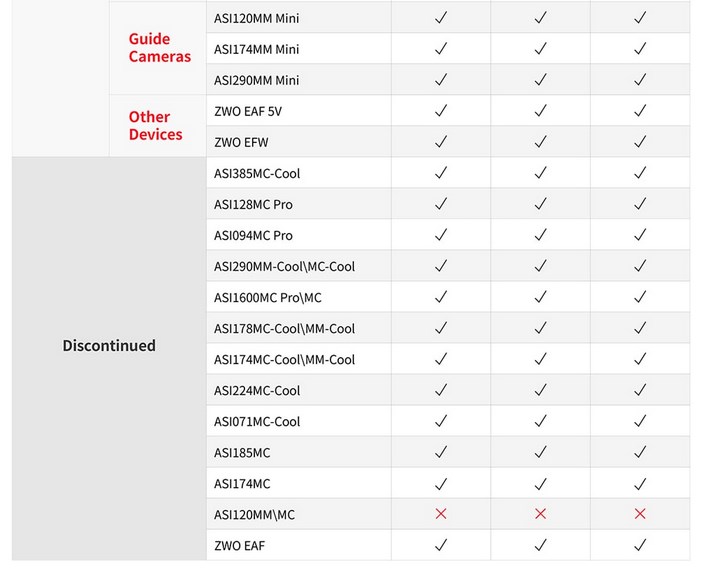The image size is (703, 569).
Task: Click the ASI071MC-Cool model name
Action: click(257, 421)
